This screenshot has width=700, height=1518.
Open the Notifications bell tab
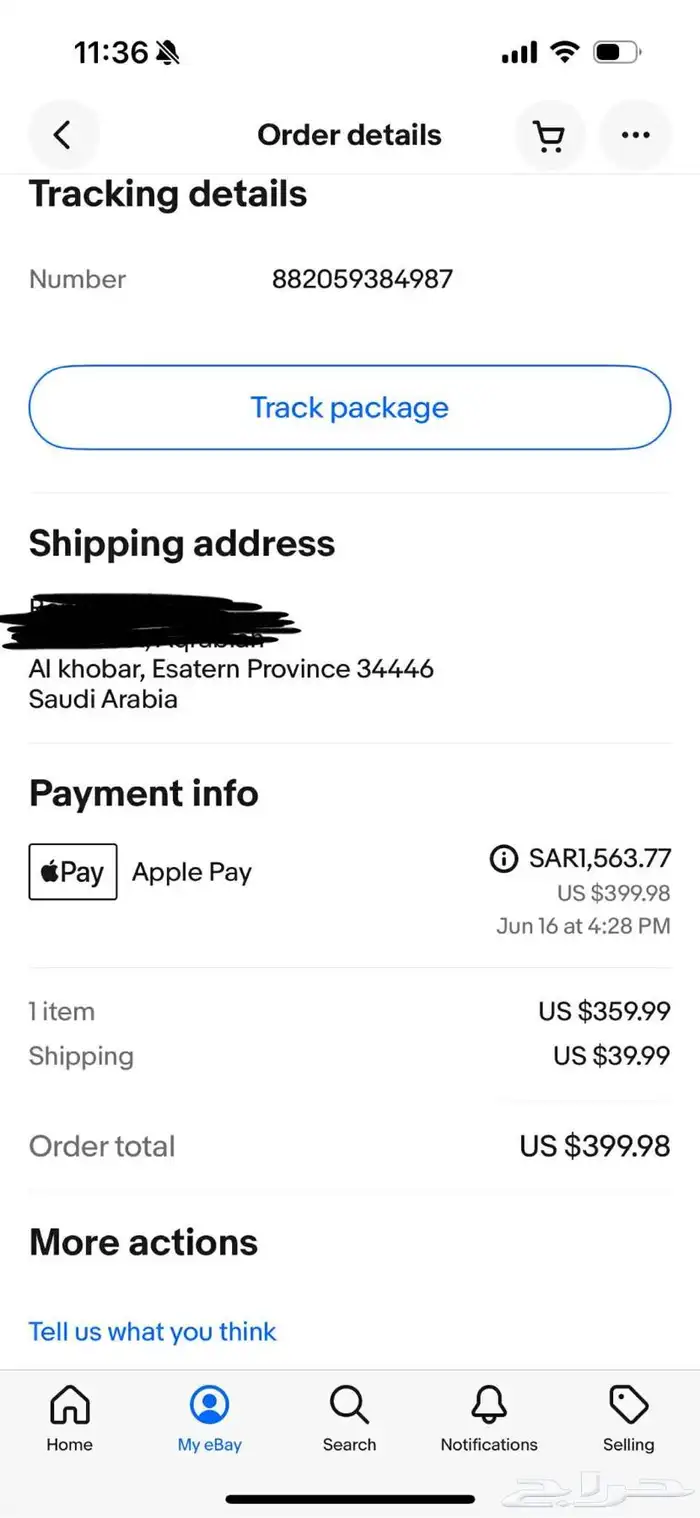[x=489, y=1416]
